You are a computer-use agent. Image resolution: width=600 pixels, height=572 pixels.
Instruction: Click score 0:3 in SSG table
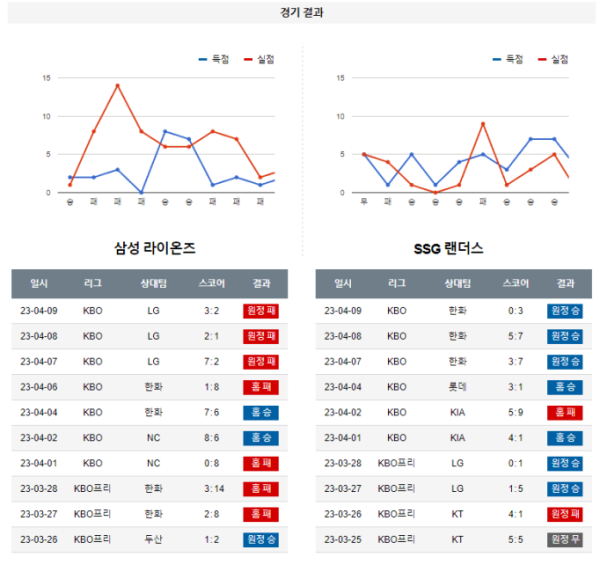click(x=515, y=311)
